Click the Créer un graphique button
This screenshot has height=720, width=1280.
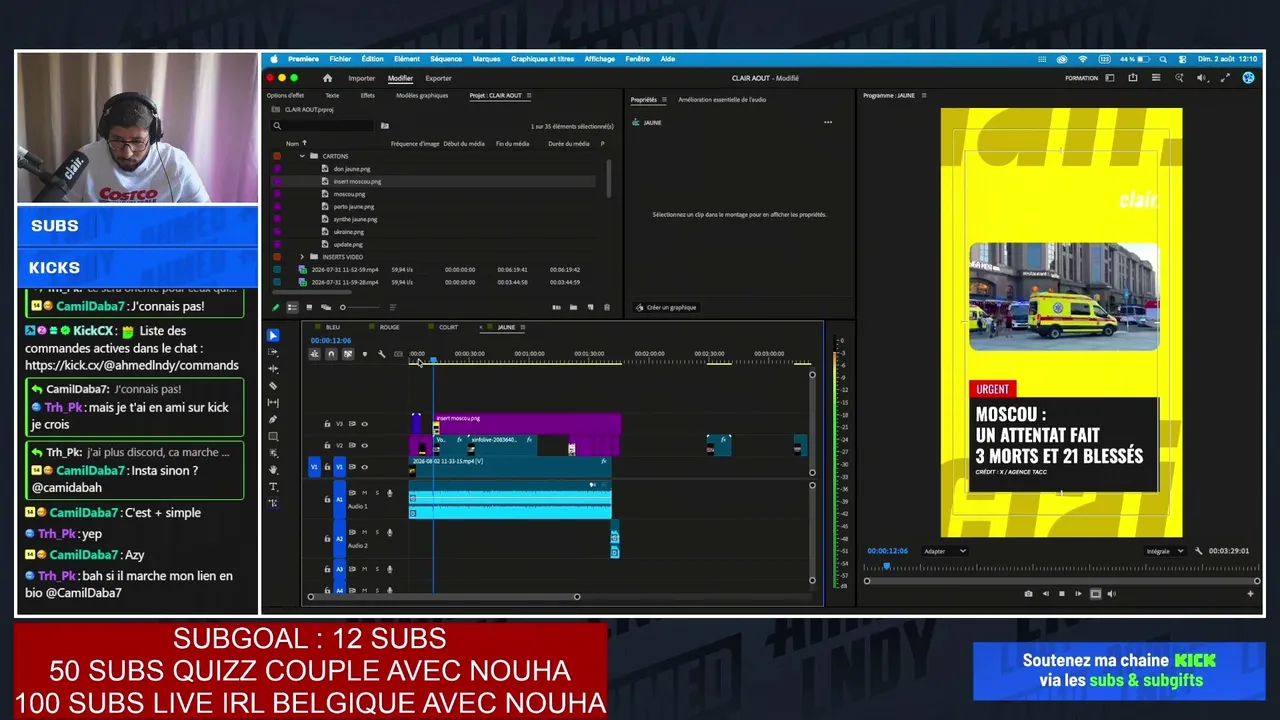pos(666,307)
